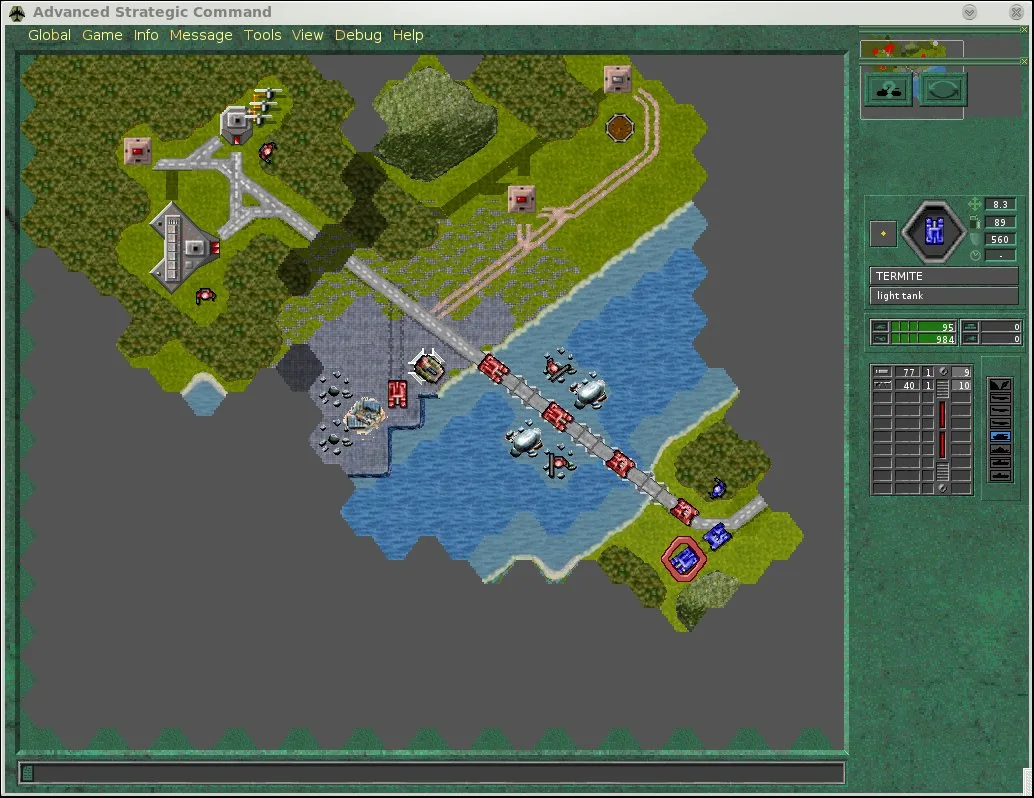Open the Game menu

pos(102,35)
